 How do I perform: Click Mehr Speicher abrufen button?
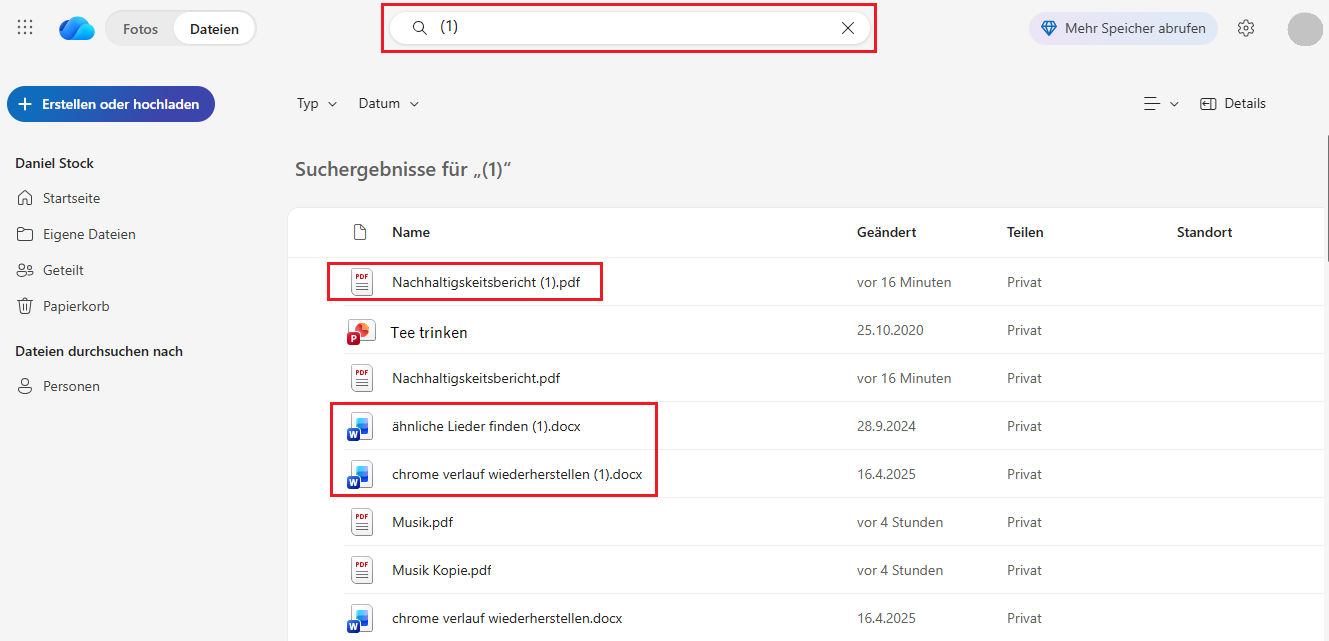[x=1123, y=29]
